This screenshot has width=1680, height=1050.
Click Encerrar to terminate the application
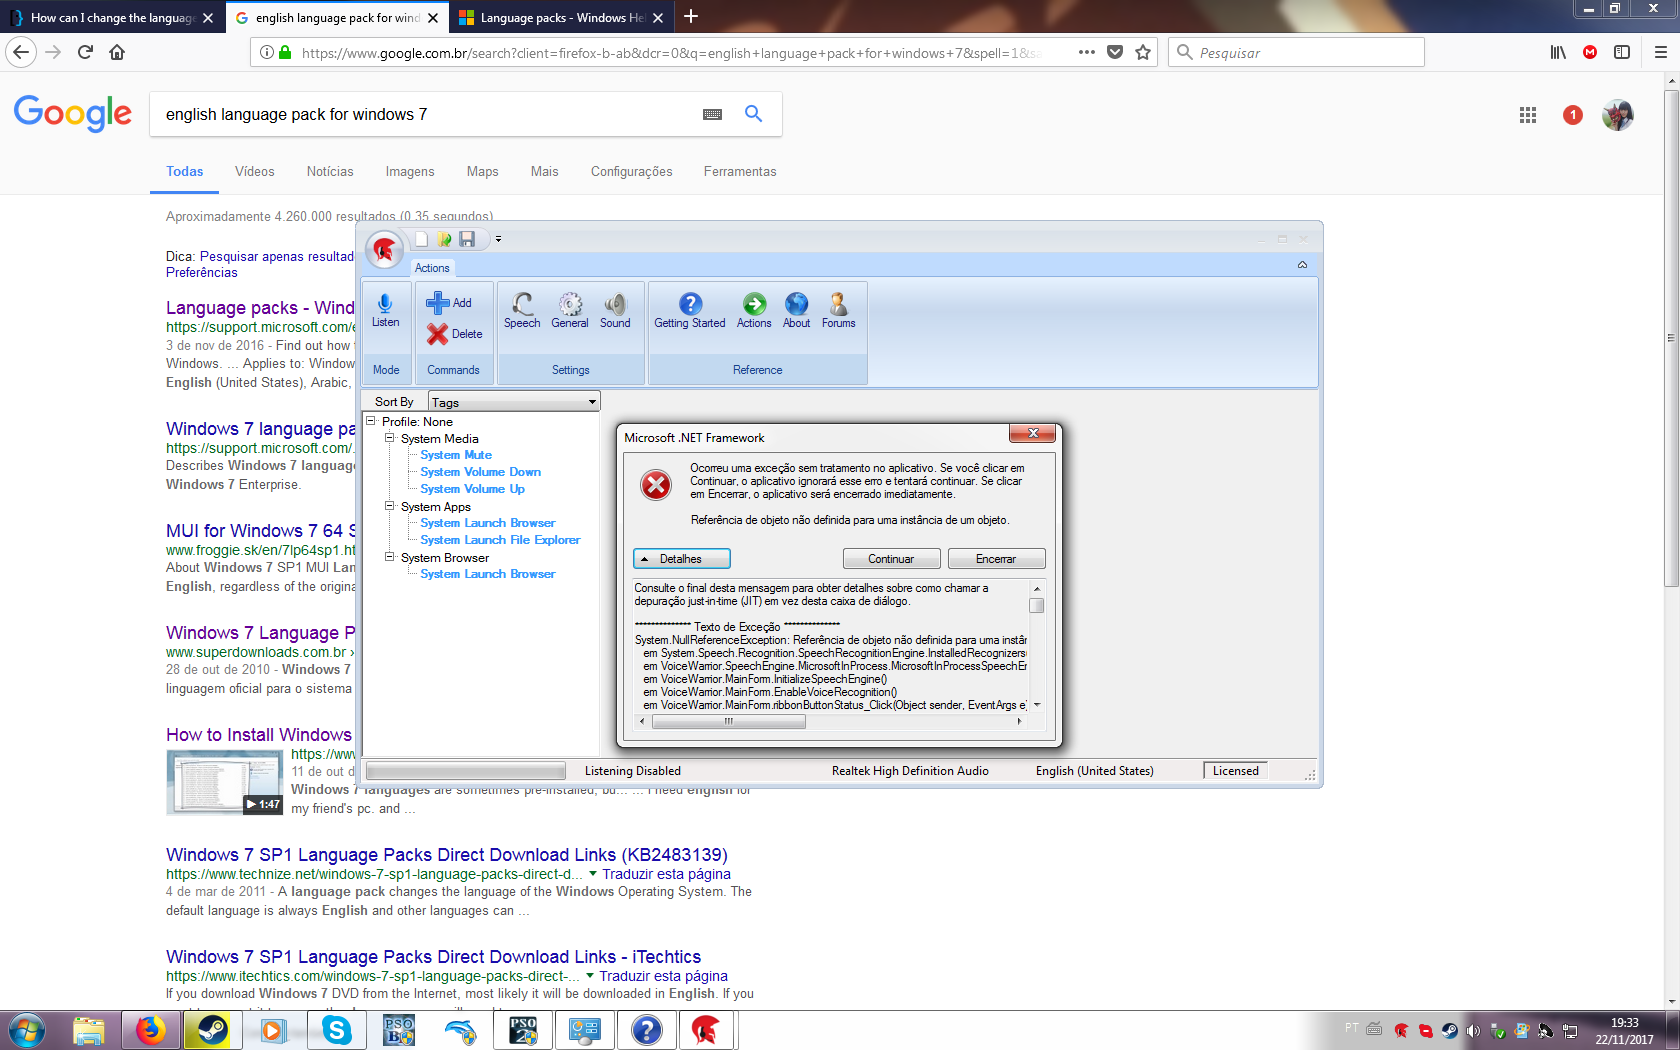tap(996, 559)
